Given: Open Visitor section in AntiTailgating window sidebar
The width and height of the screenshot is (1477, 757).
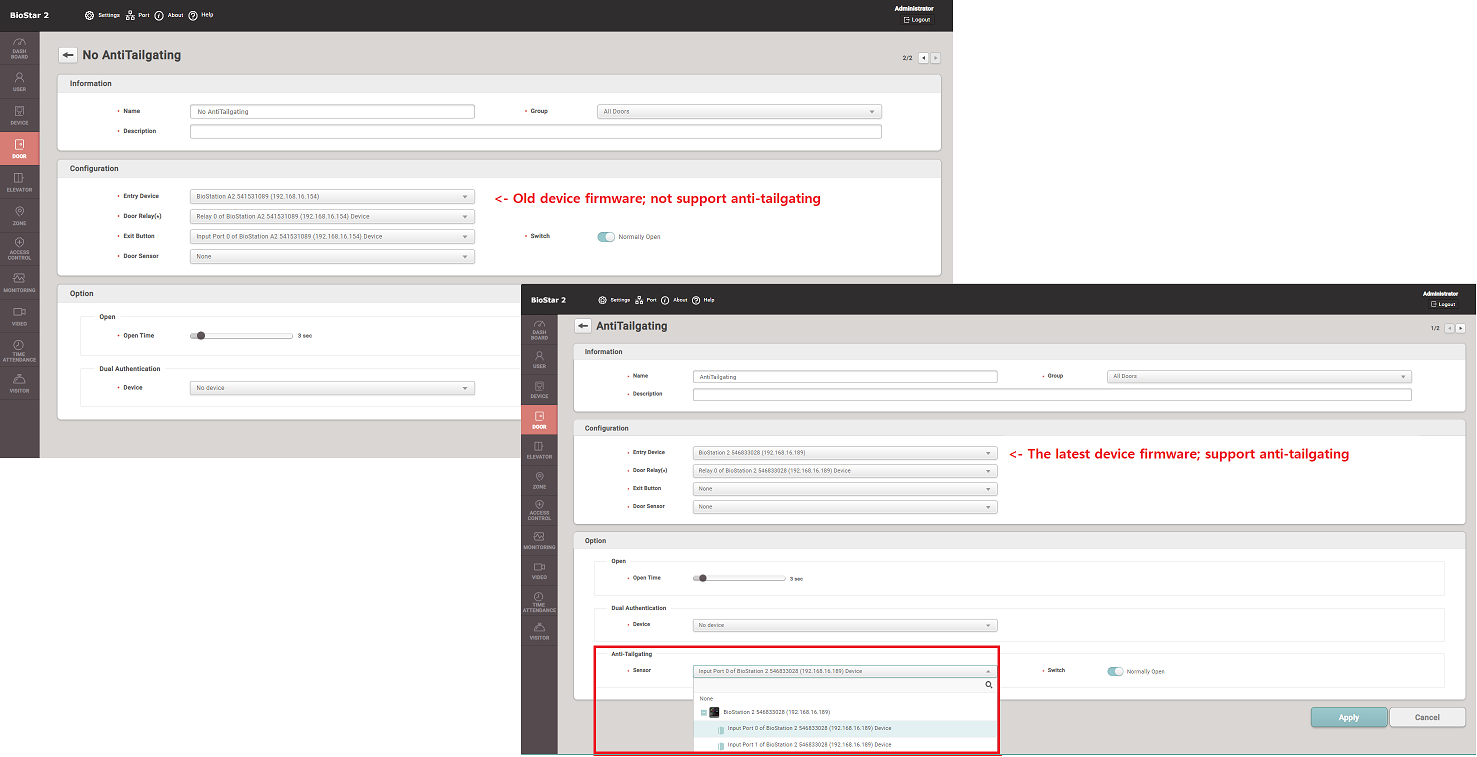Looking at the screenshot, I should point(539,631).
